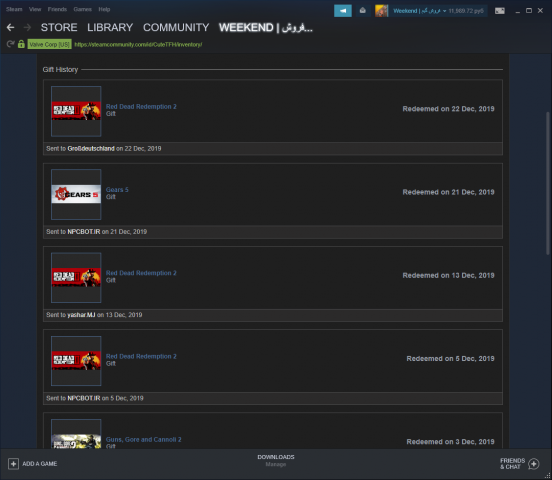Open the Gears 5 gift link
This screenshot has width=552, height=480.
(x=117, y=189)
